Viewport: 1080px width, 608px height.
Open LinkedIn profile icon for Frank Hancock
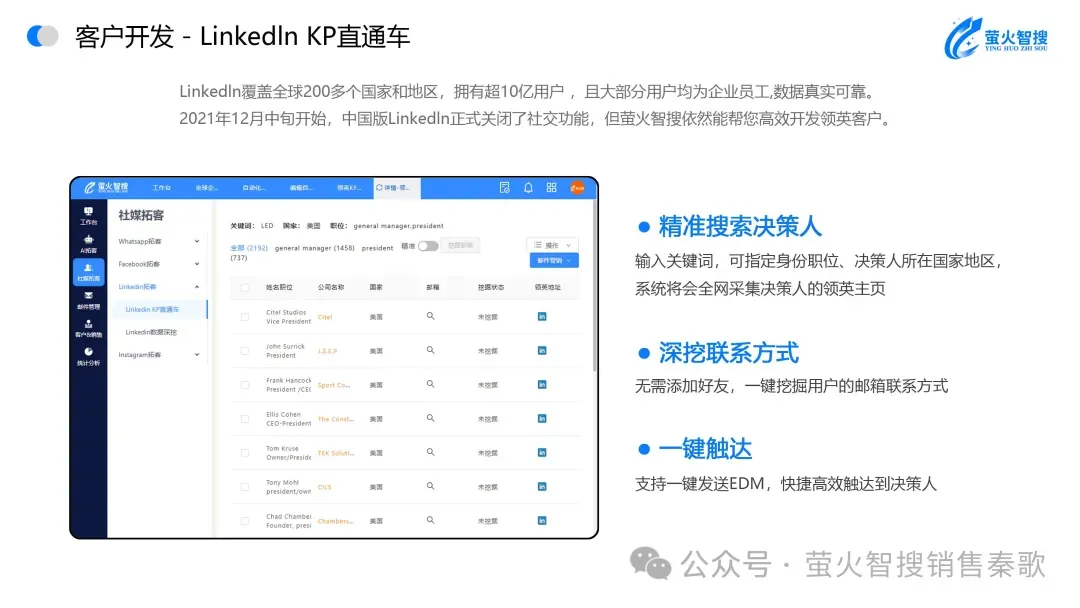coord(542,384)
